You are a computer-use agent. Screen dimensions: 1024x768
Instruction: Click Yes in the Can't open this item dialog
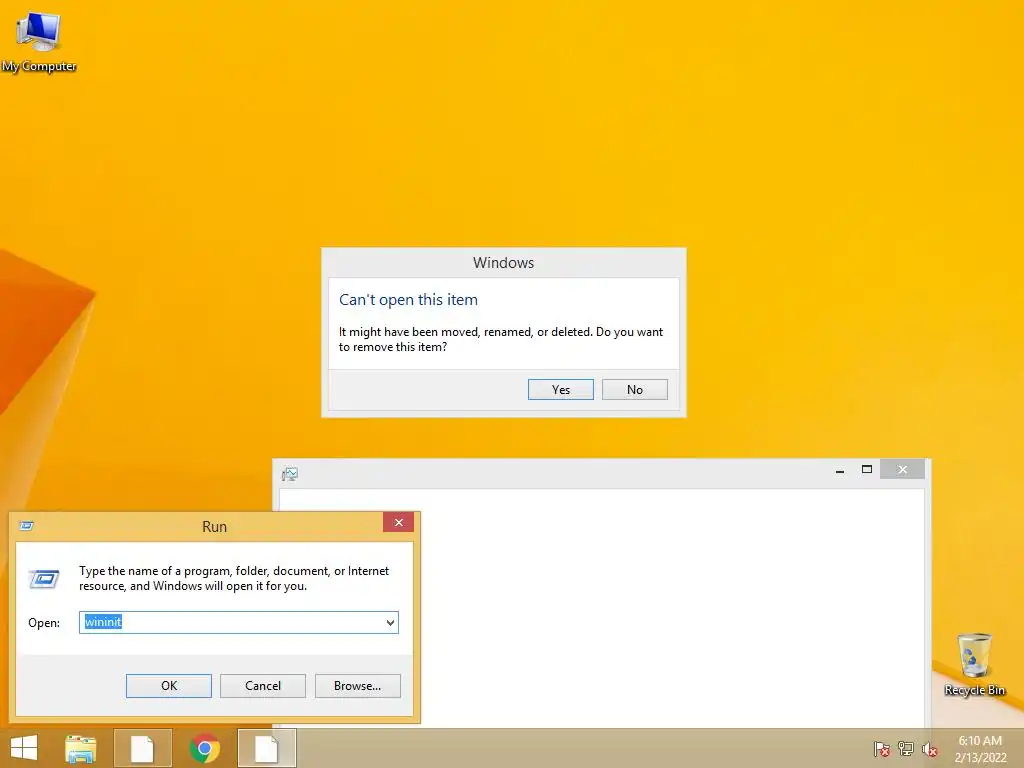tap(560, 389)
